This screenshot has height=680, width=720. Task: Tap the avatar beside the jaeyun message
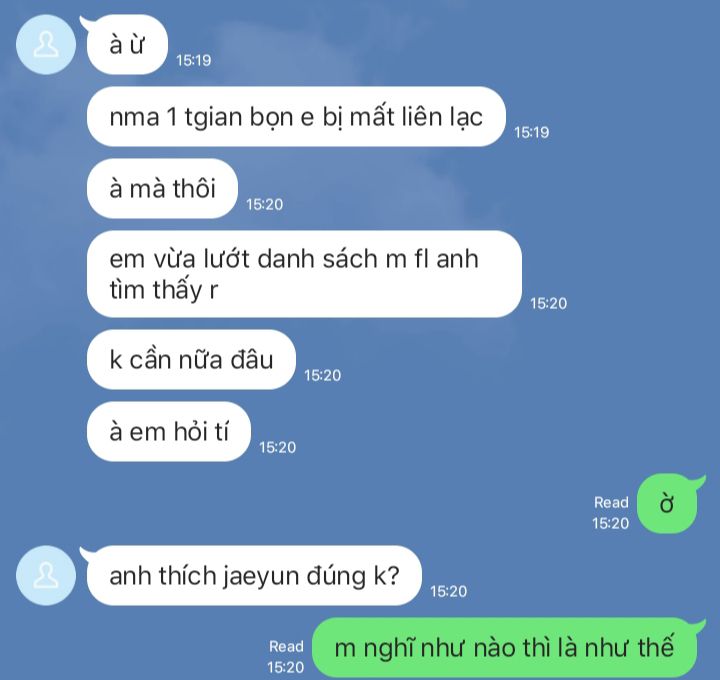click(x=46, y=575)
